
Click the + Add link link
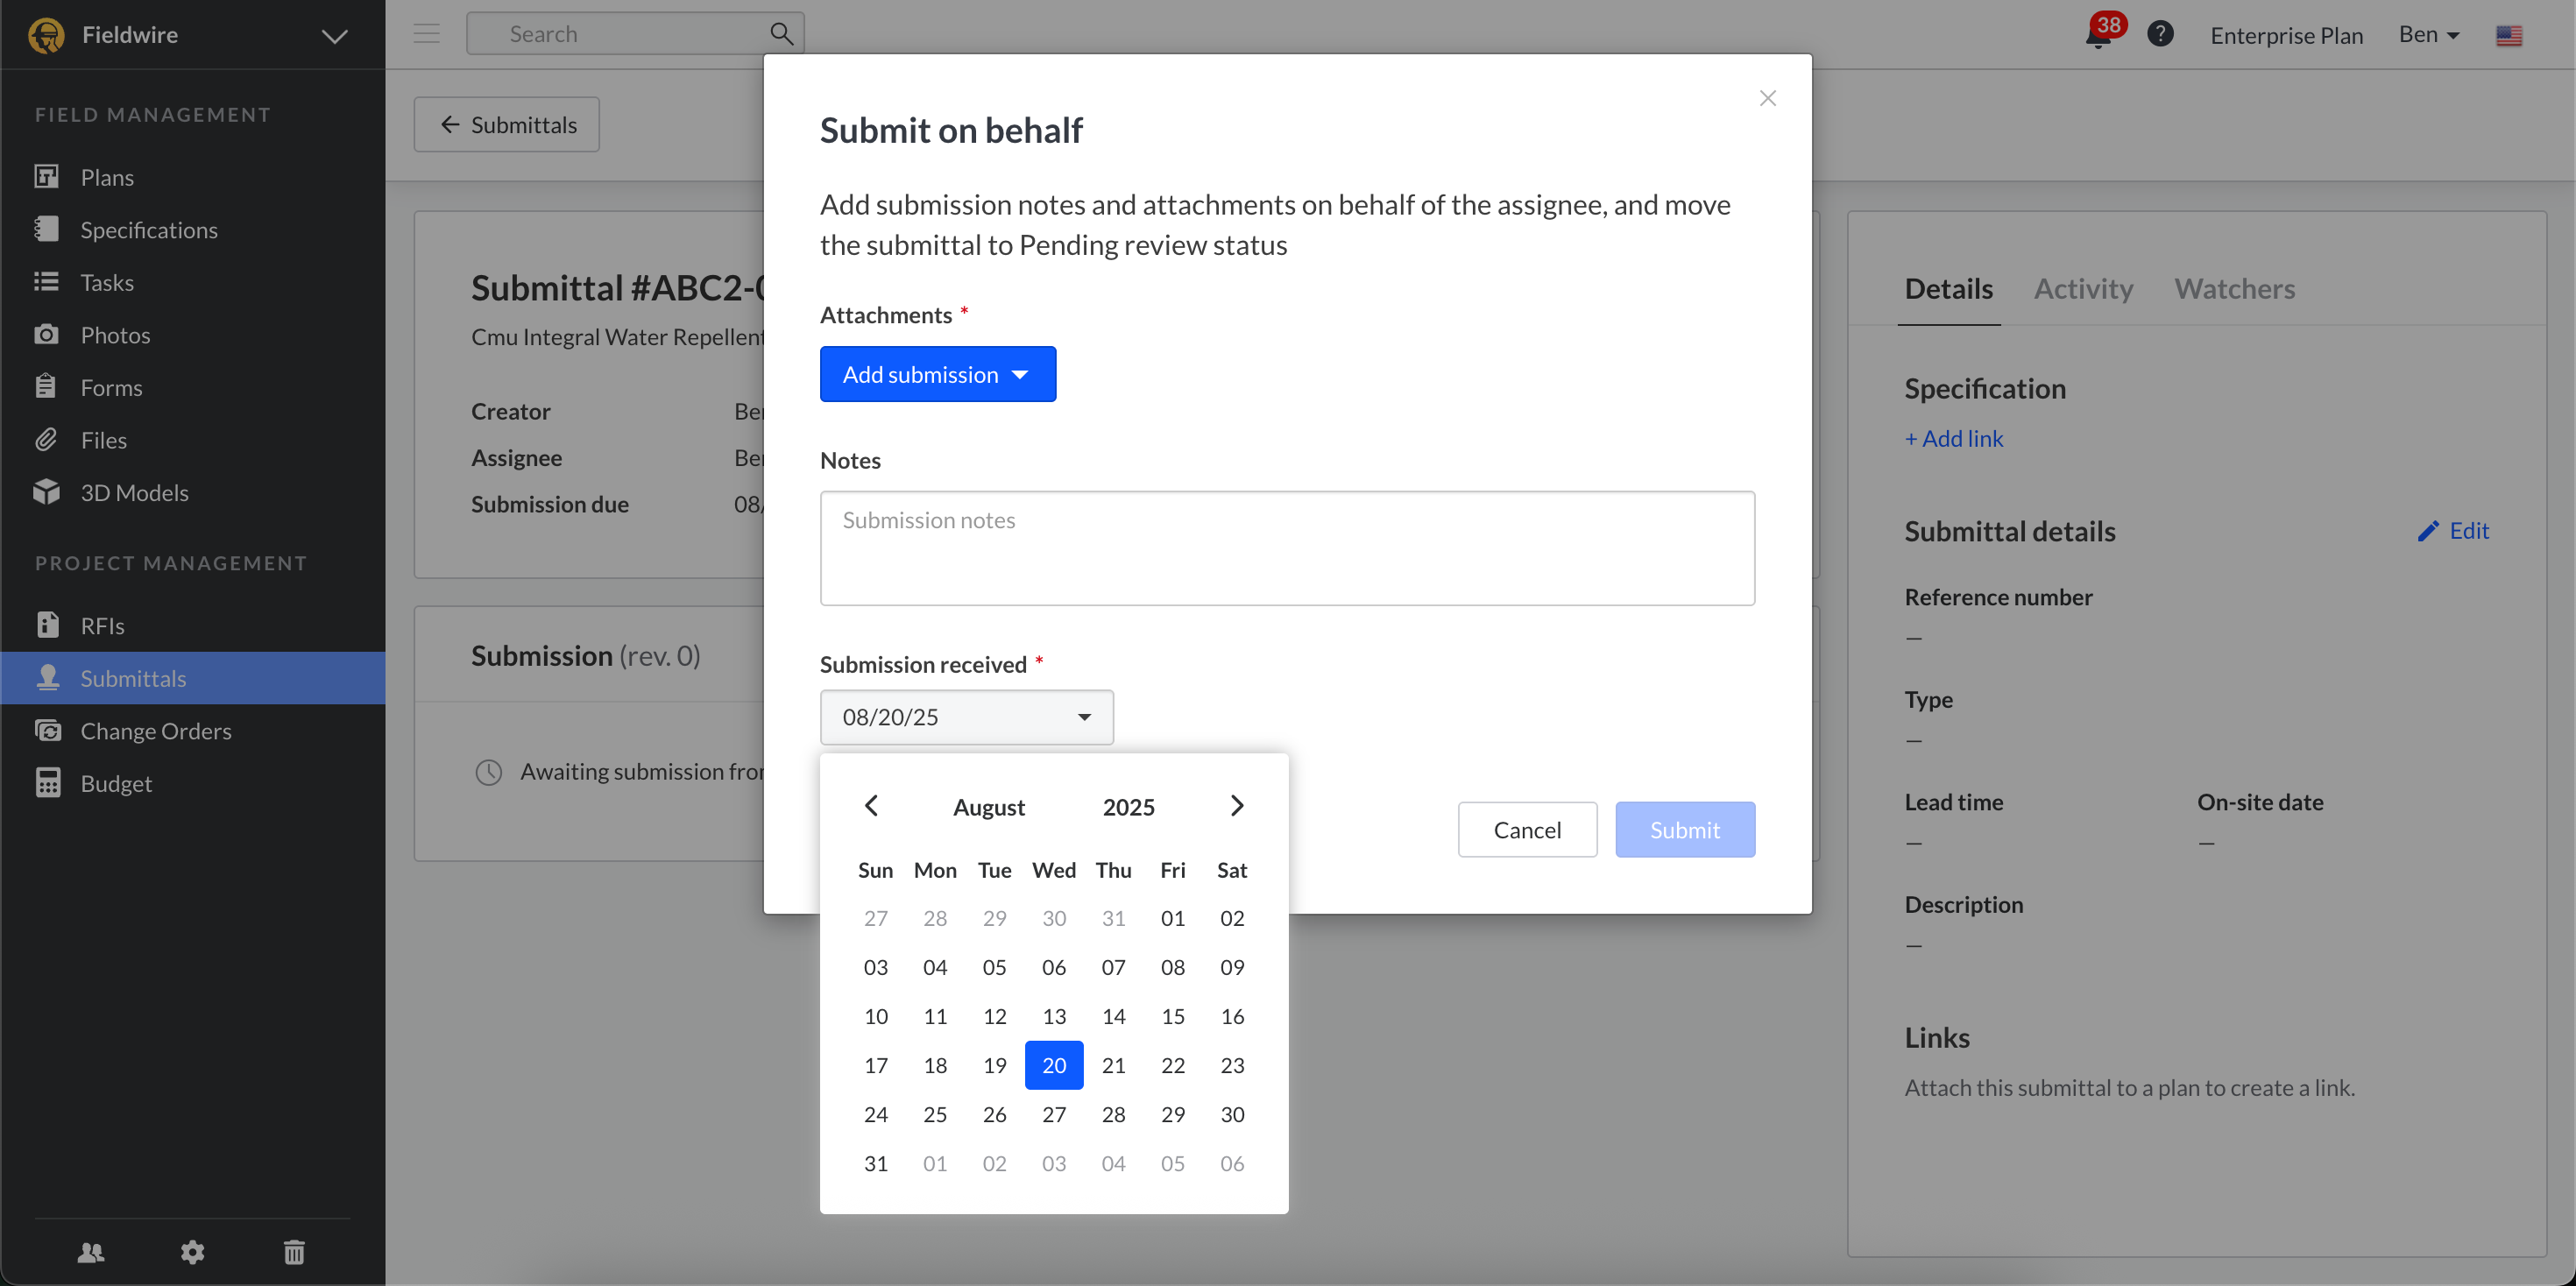click(1953, 438)
